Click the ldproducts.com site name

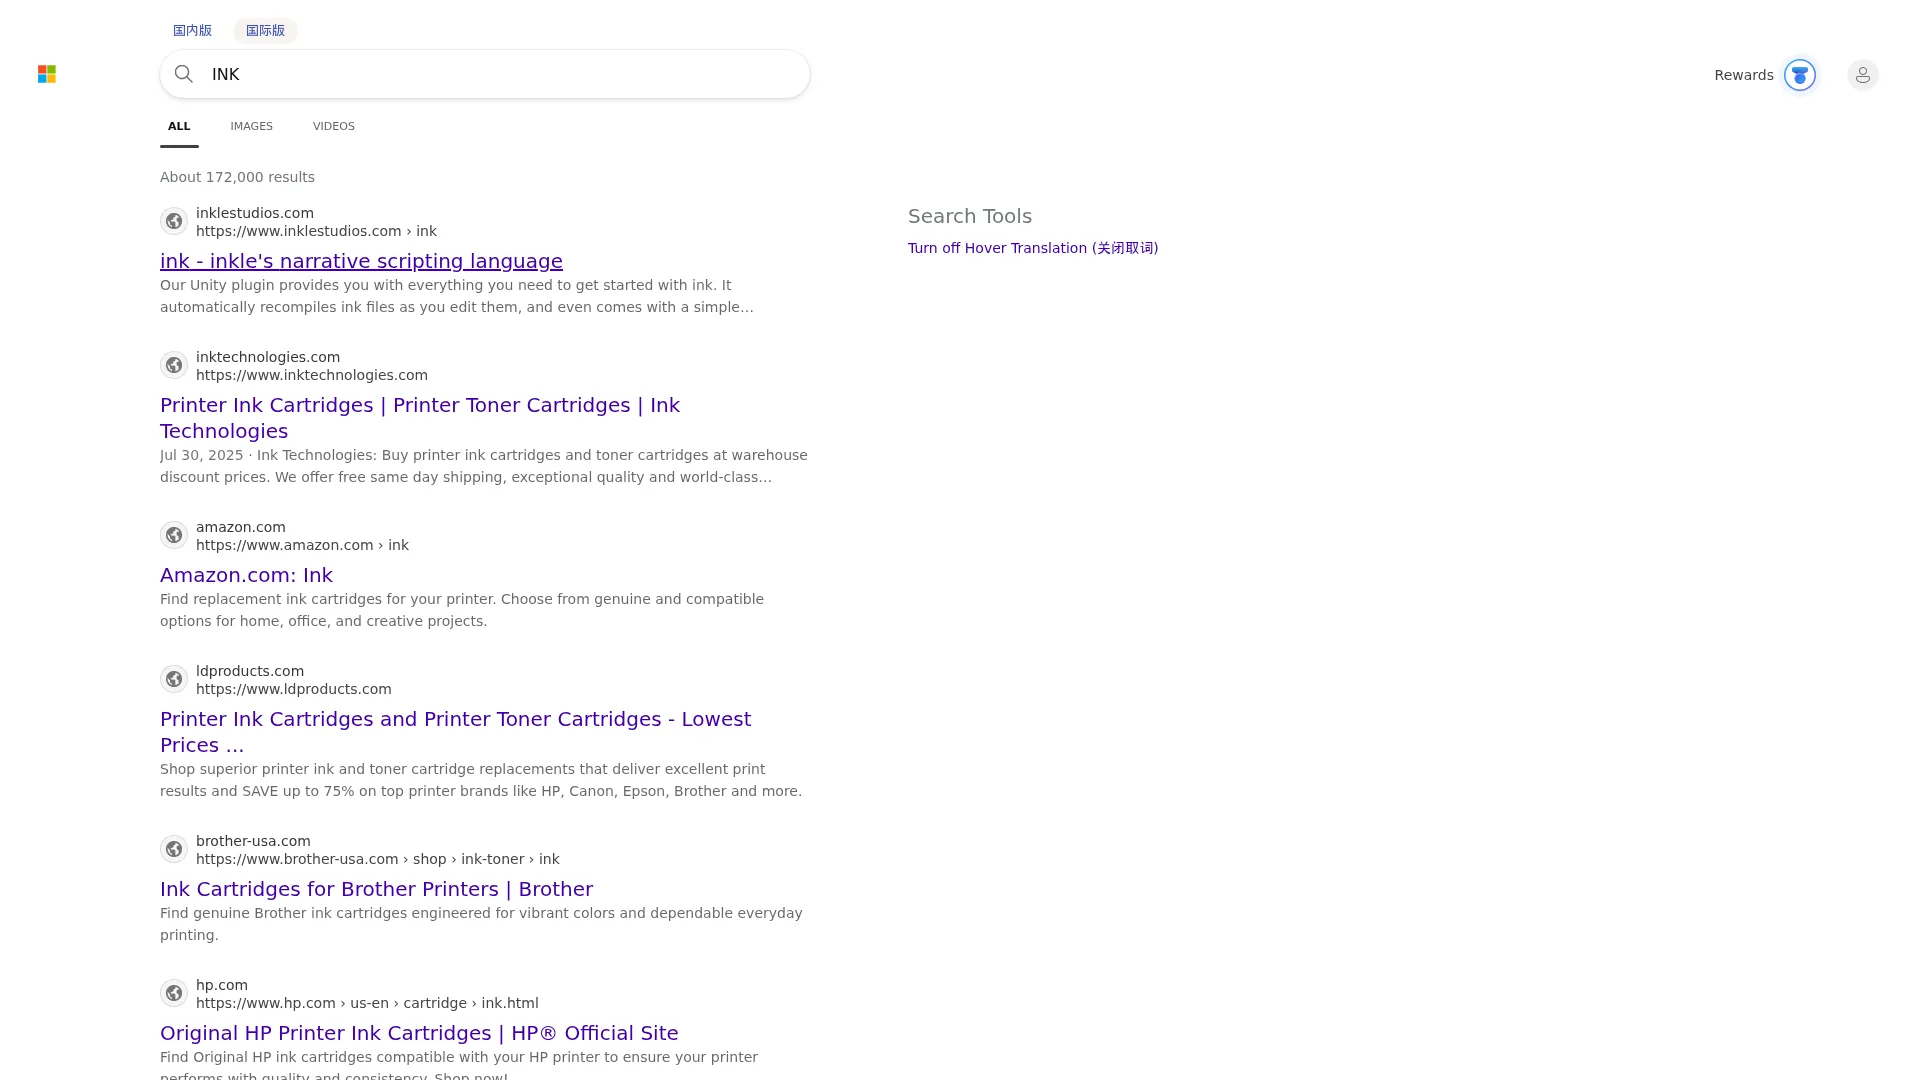coord(250,671)
